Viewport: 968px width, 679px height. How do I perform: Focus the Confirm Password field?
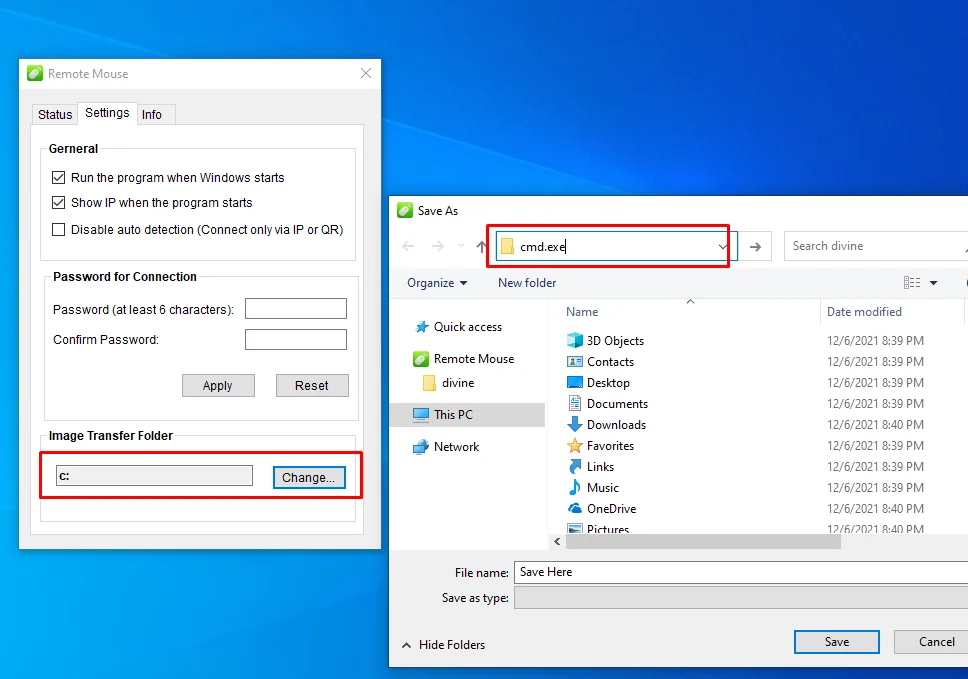tap(296, 340)
